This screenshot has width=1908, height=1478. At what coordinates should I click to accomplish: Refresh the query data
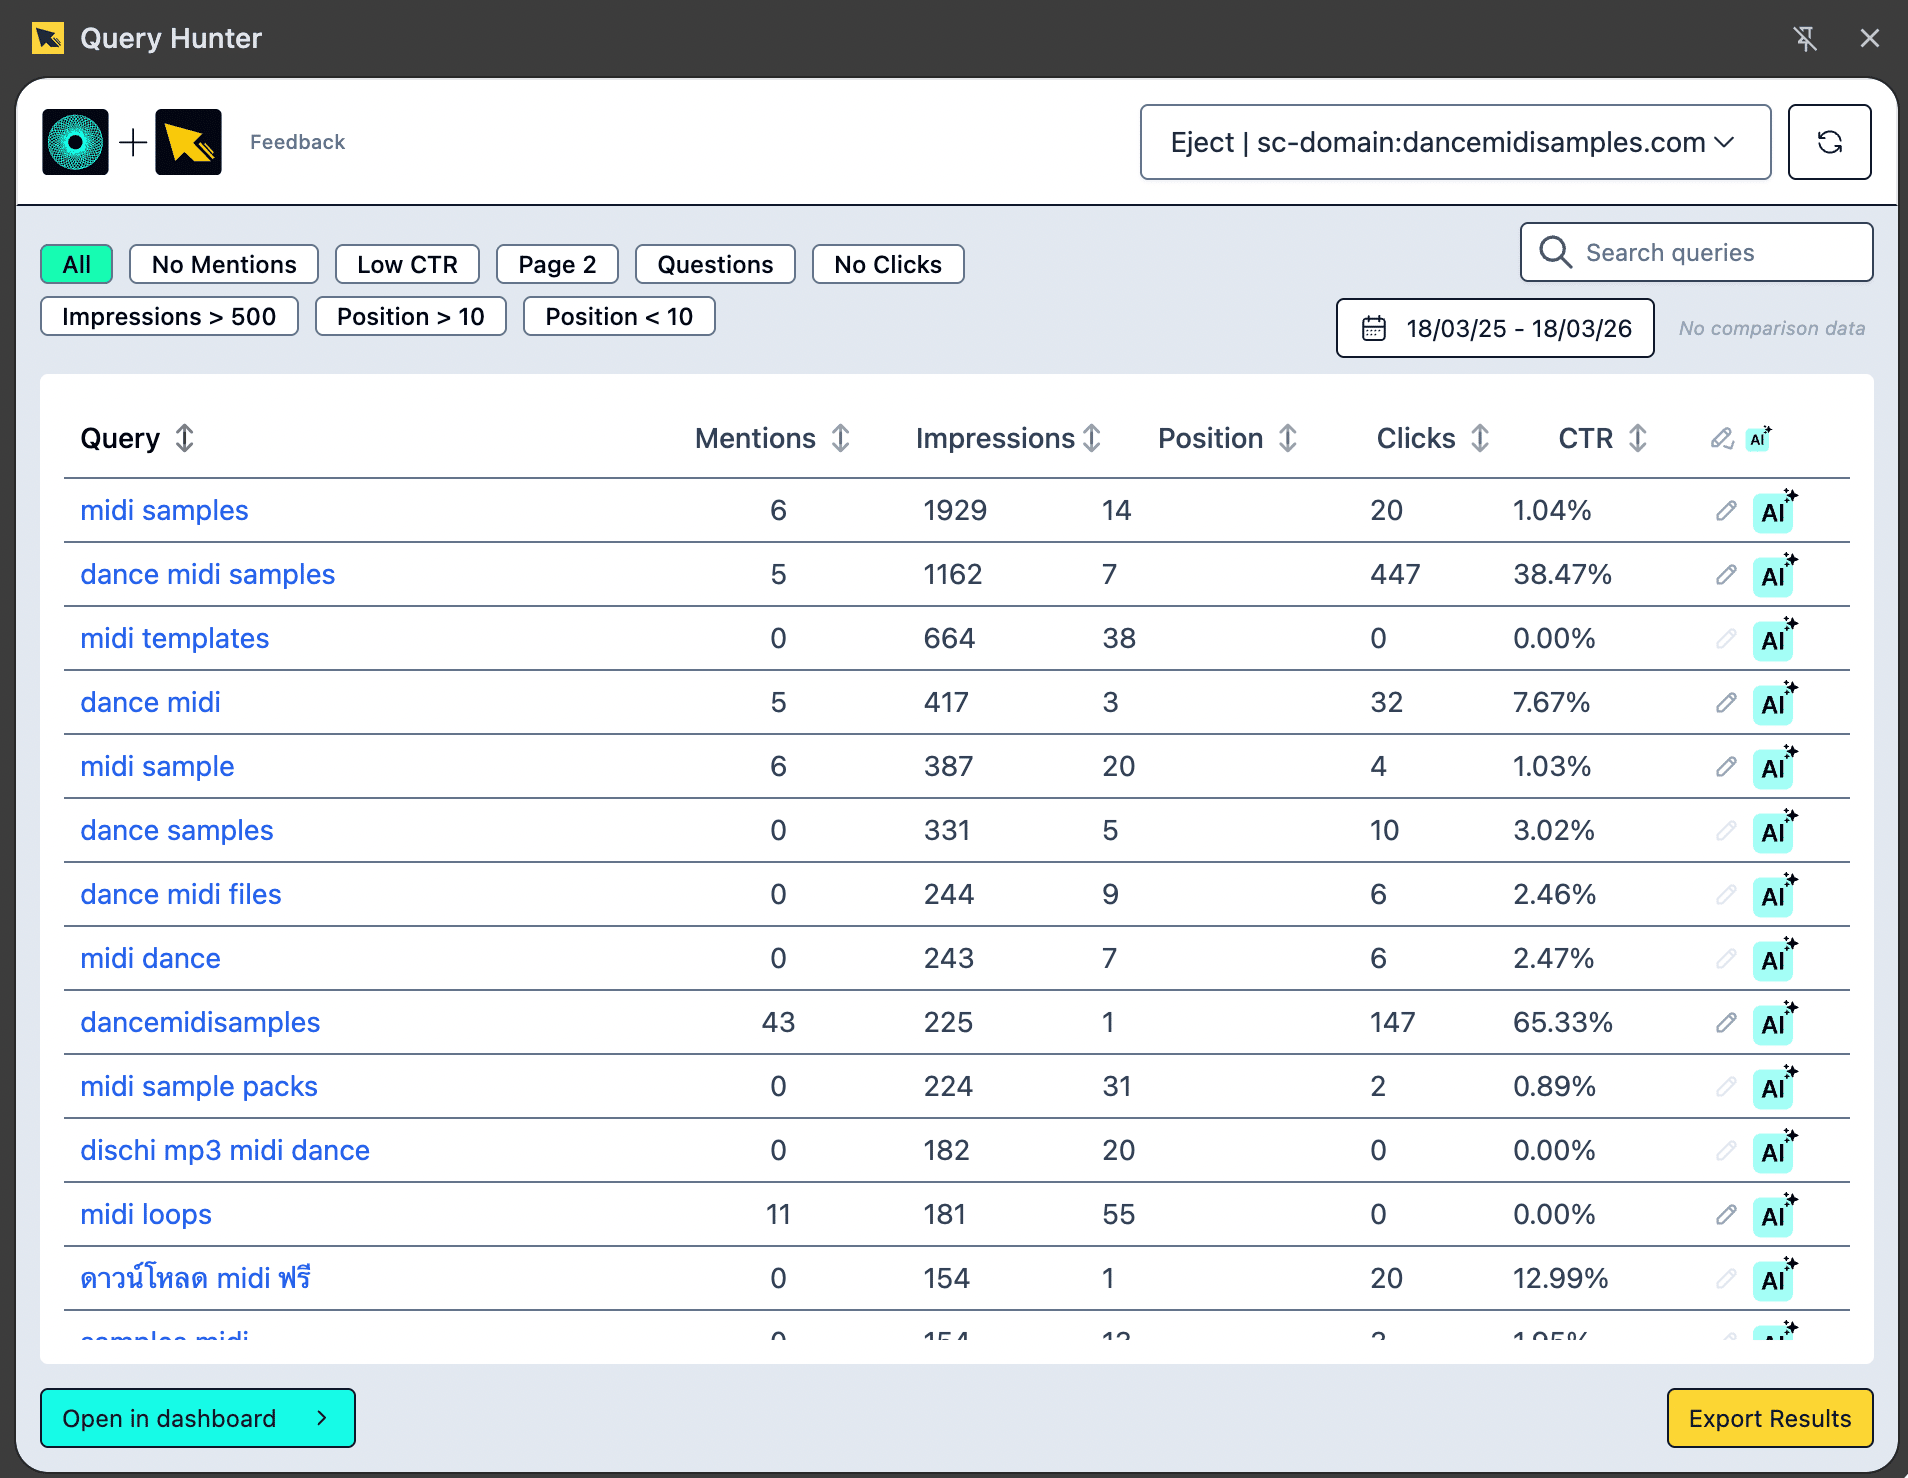click(1830, 142)
